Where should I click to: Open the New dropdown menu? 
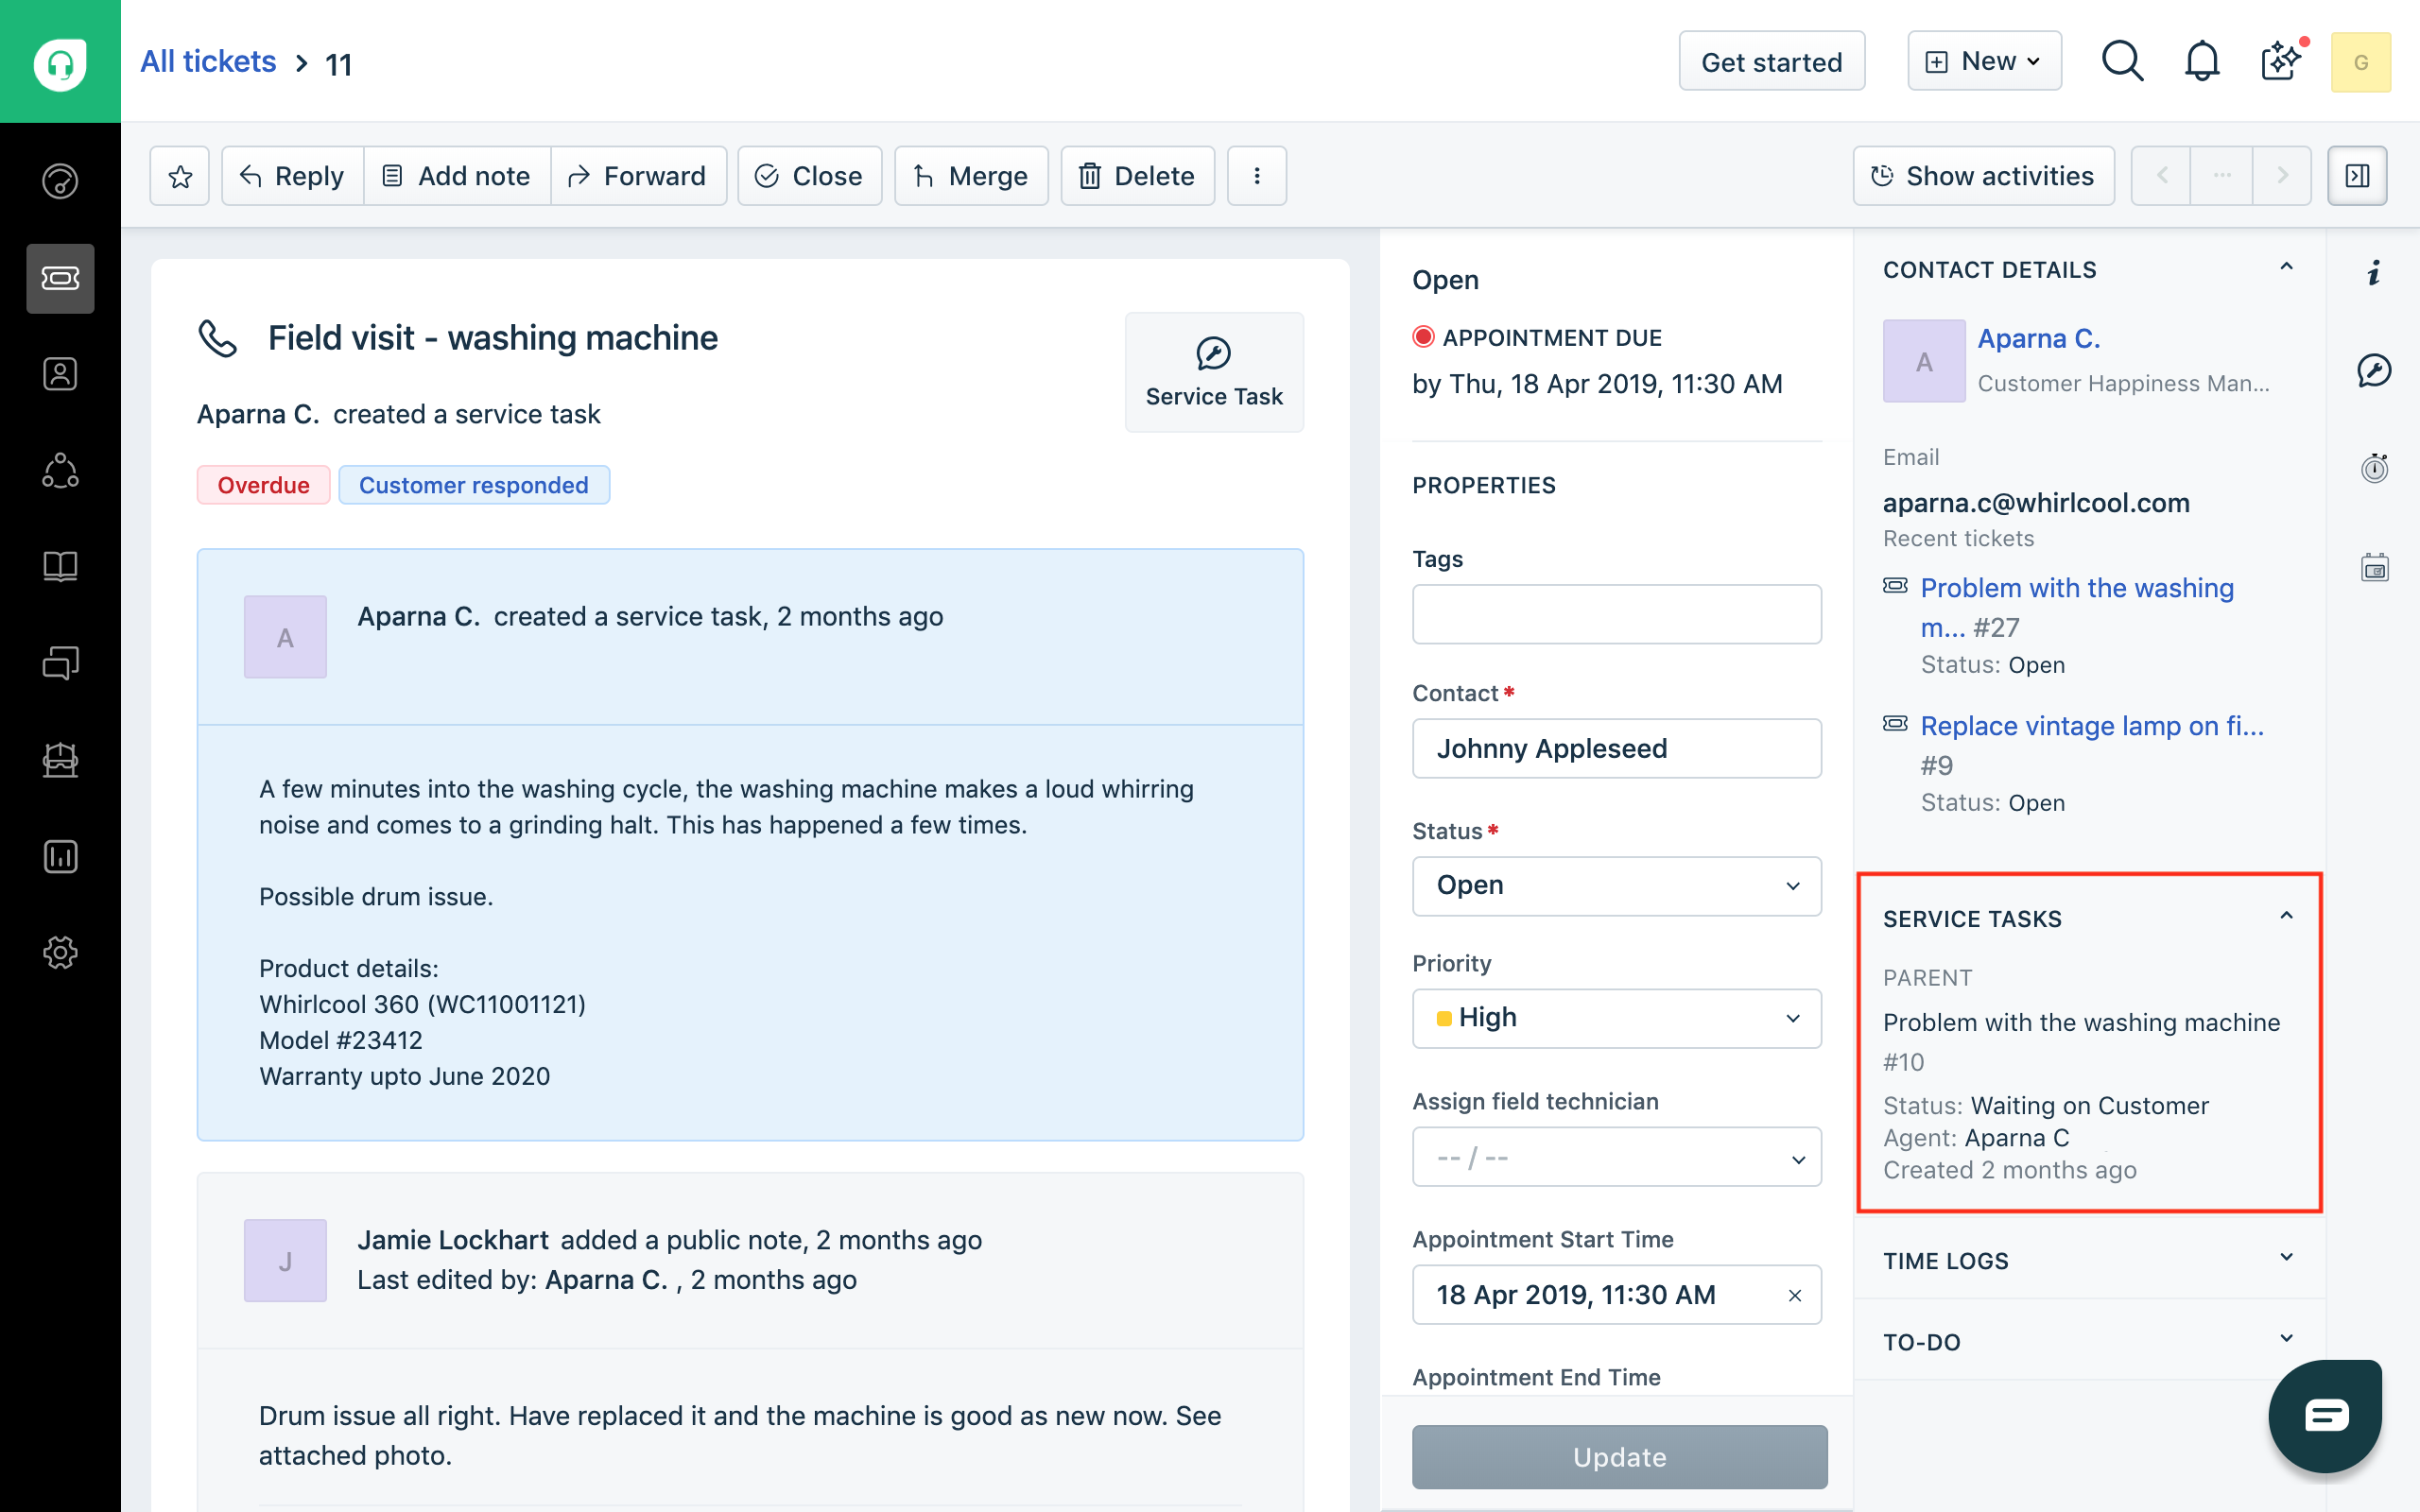(x=1983, y=60)
